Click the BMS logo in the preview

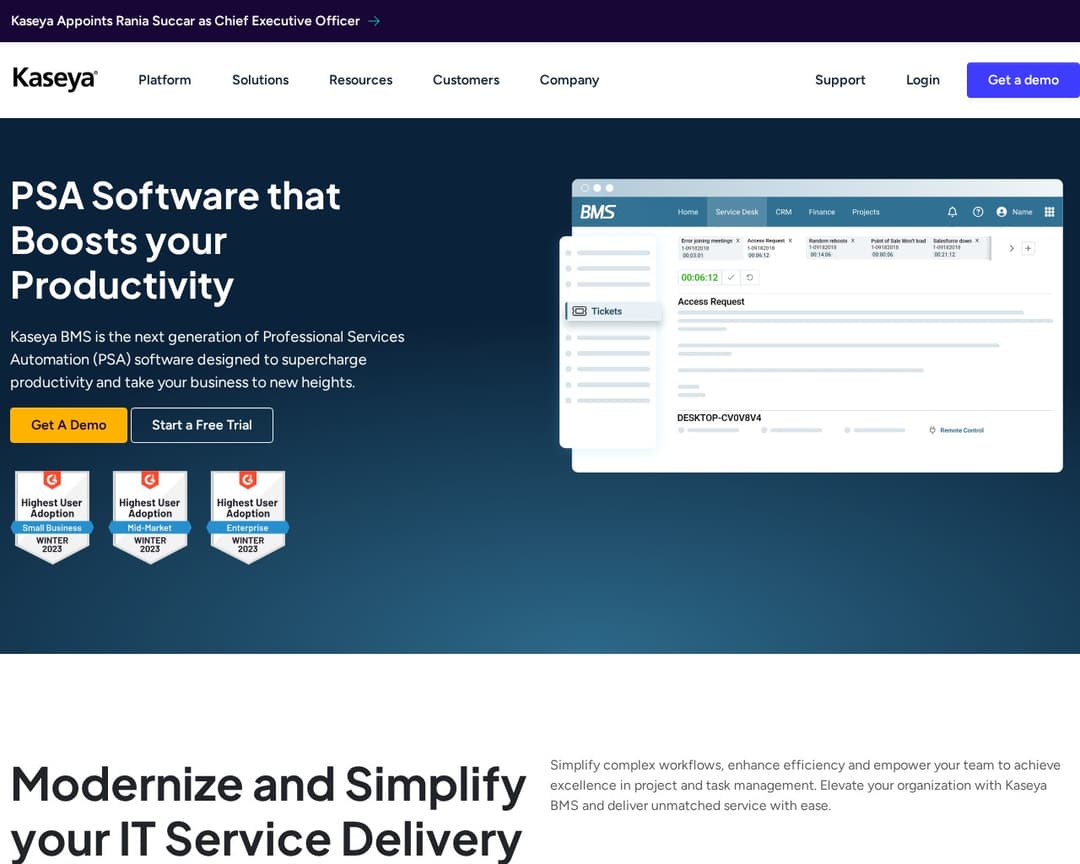[x=597, y=212]
